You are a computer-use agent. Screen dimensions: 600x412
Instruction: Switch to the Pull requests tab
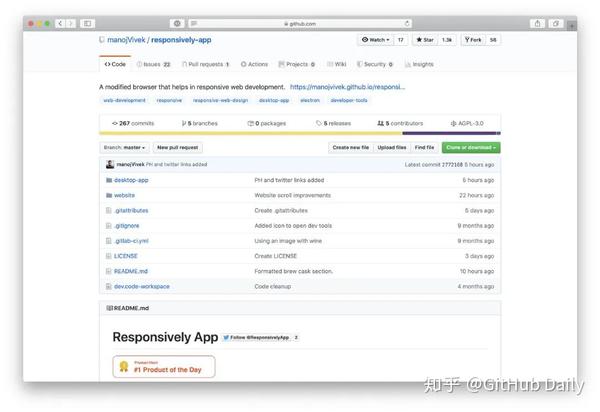coord(205,64)
